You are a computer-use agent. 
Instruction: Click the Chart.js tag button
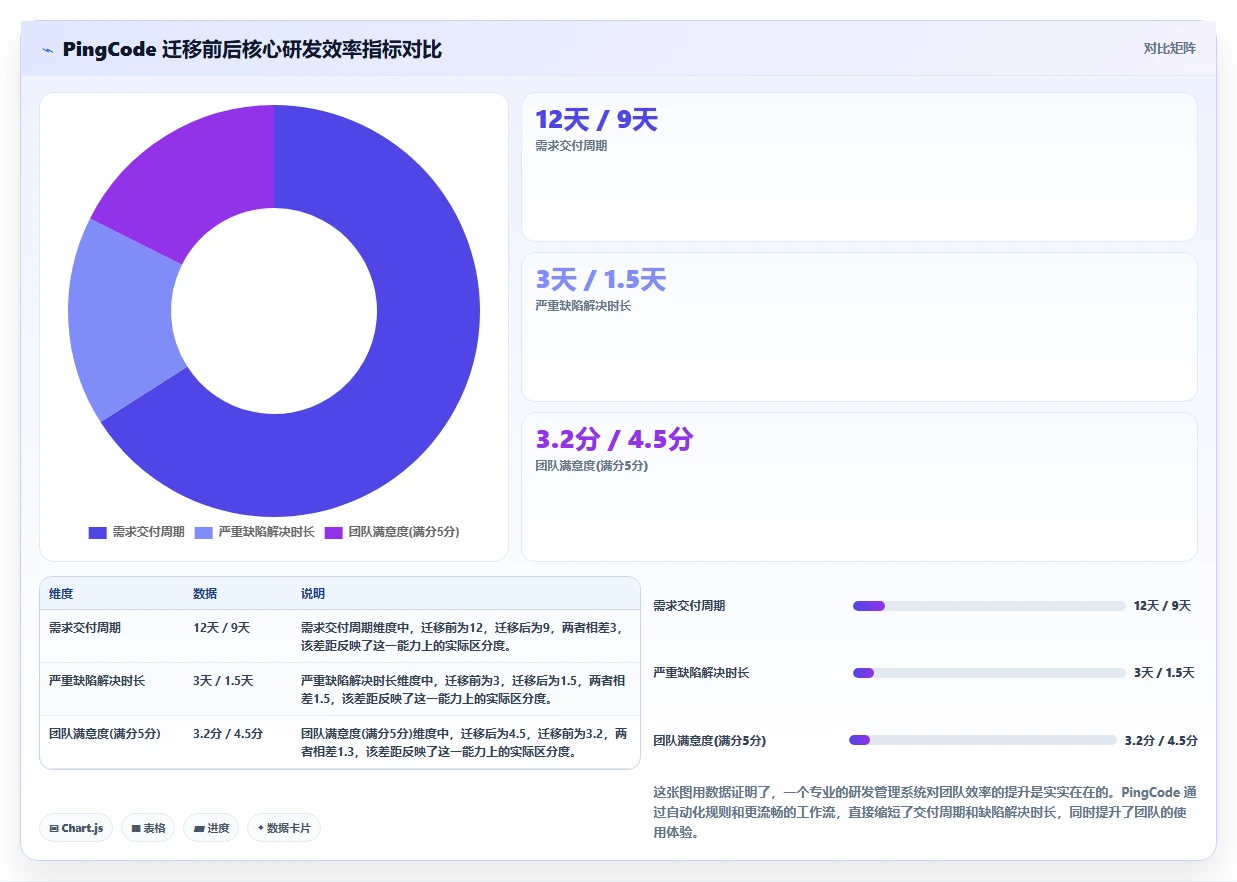click(x=76, y=828)
